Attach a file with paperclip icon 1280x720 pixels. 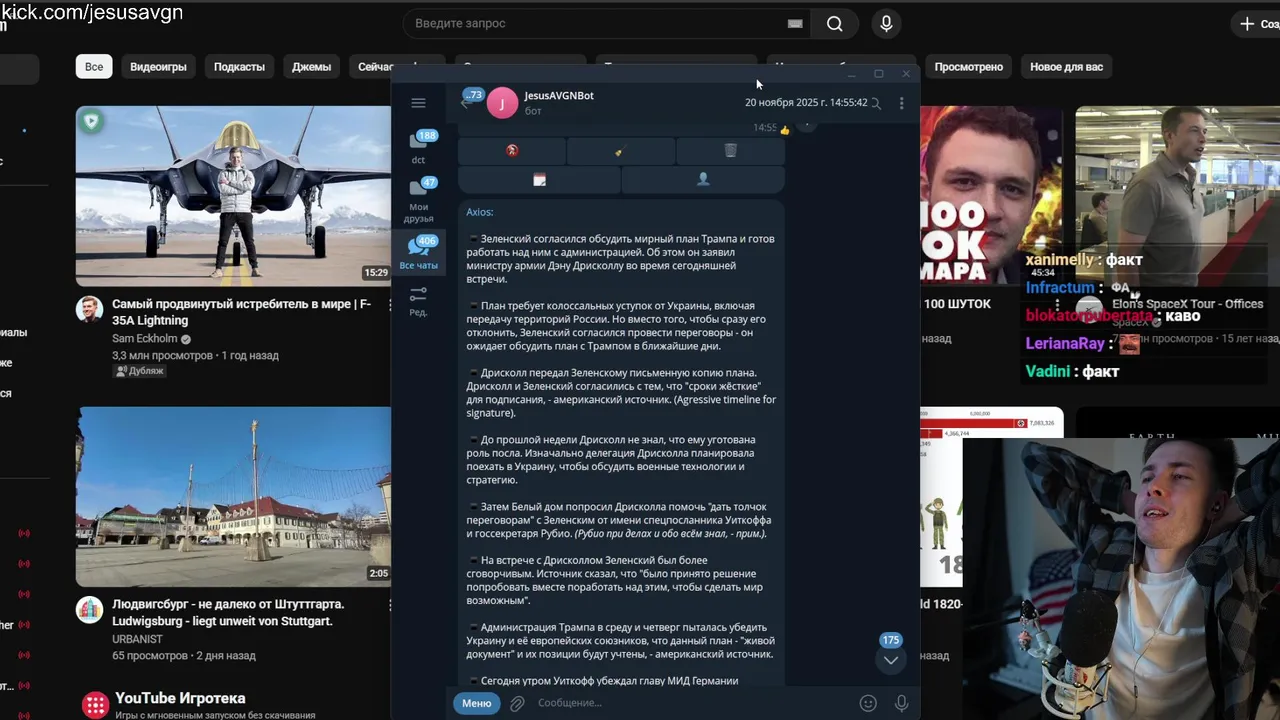[x=517, y=703]
